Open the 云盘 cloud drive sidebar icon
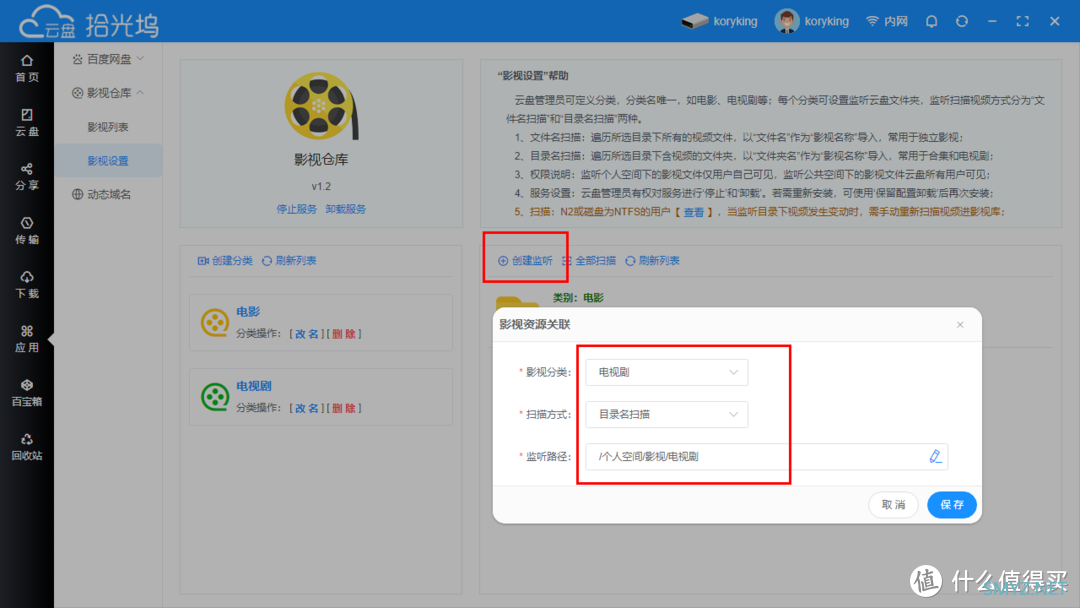The image size is (1080, 608). pyautogui.click(x=27, y=122)
